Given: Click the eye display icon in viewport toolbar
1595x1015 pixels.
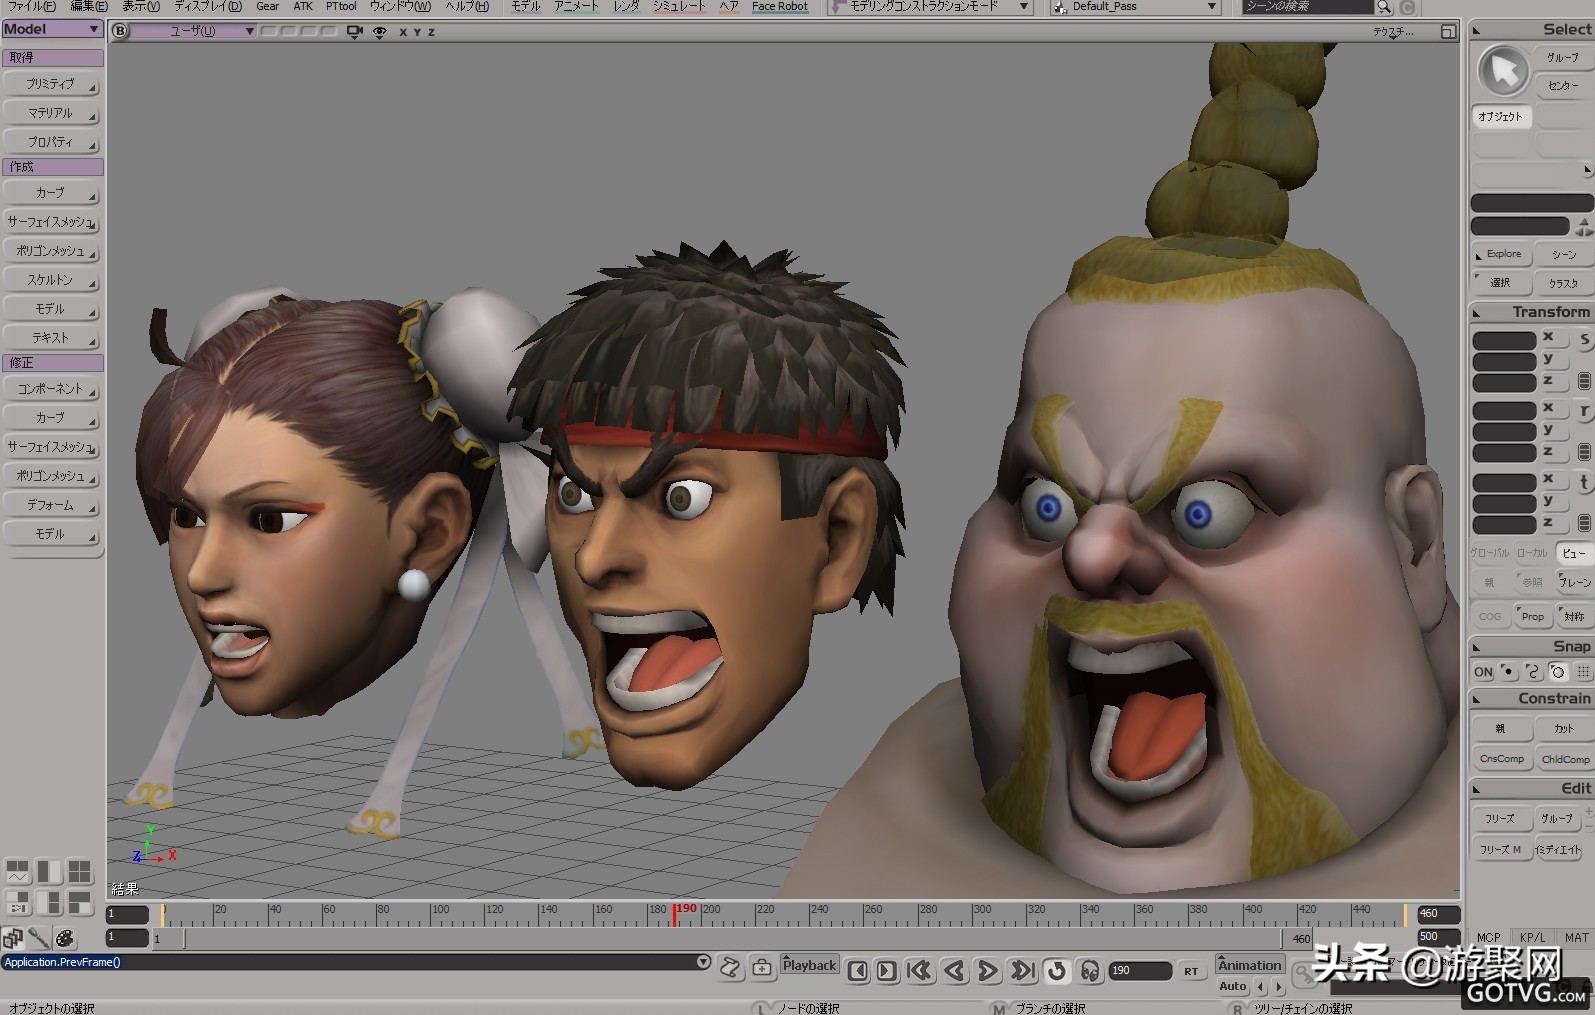Looking at the screenshot, I should coord(380,32).
